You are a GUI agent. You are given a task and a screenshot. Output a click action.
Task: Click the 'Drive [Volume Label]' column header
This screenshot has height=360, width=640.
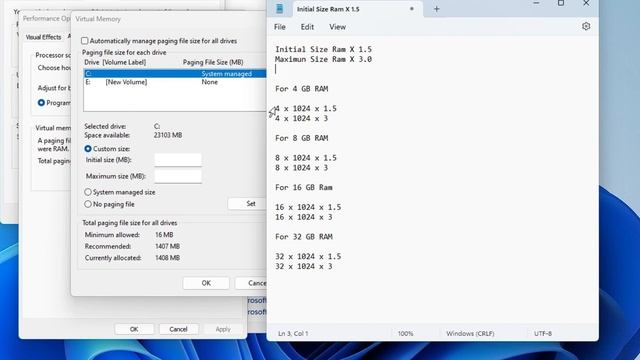[115, 62]
